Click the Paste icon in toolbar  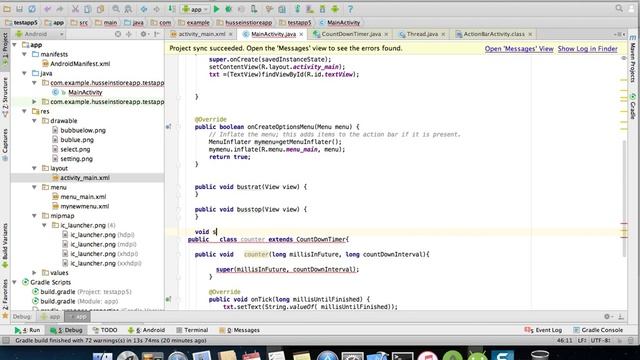click(x=100, y=9)
